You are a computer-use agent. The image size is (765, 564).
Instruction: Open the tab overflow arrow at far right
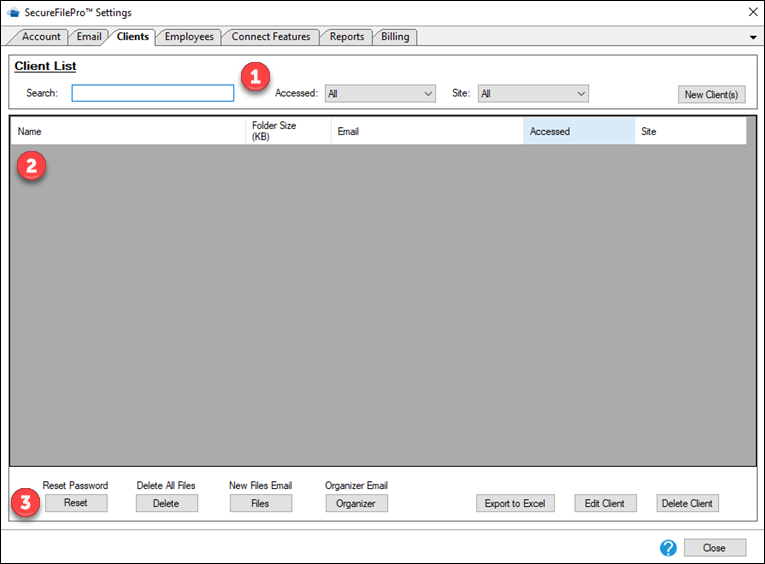pyautogui.click(x=752, y=37)
